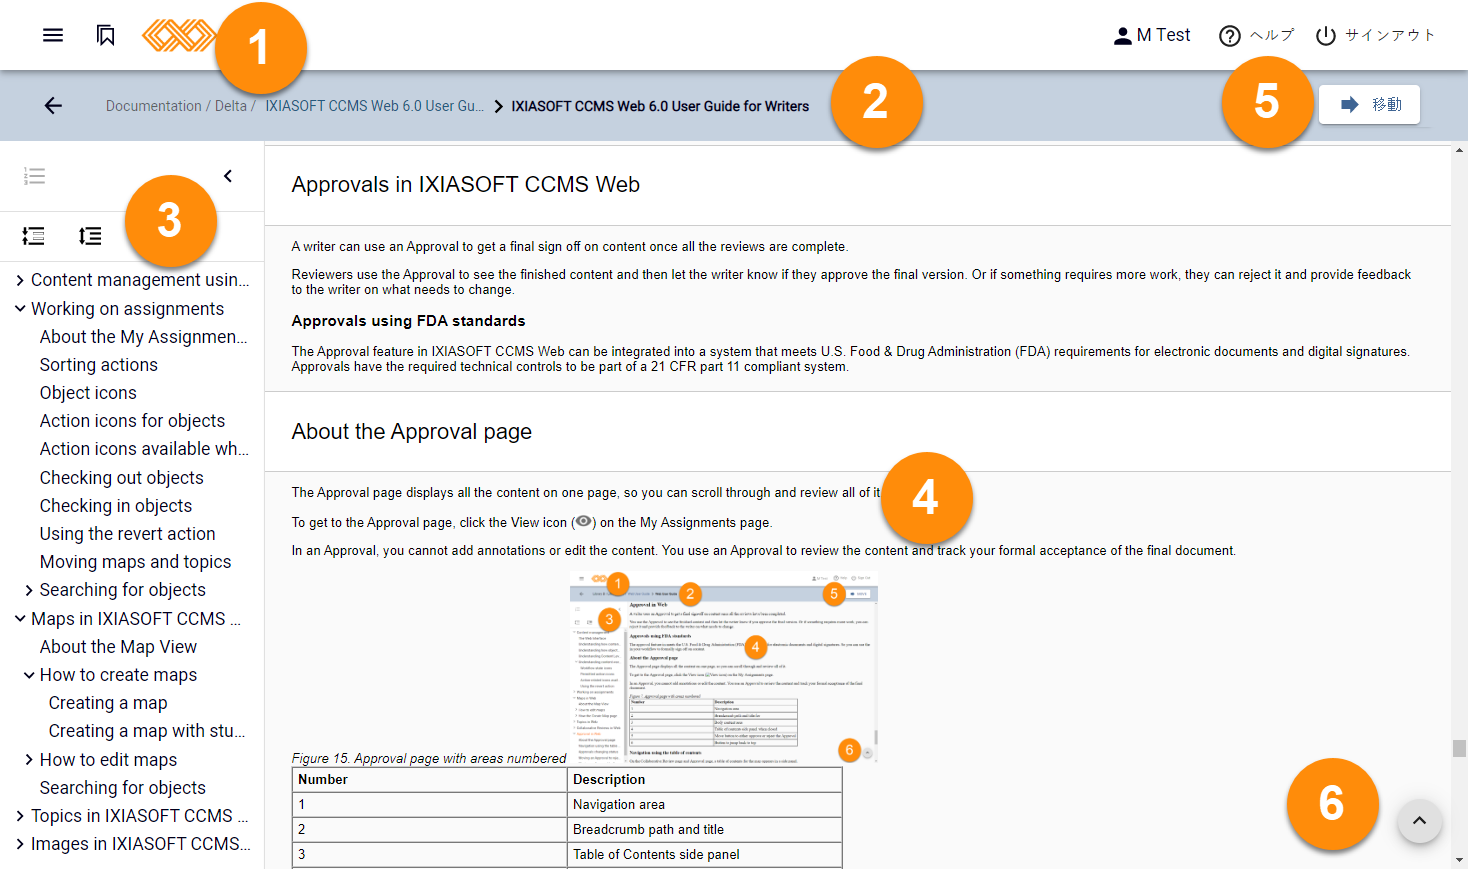Click サインアウト to sign out
Viewport: 1468px width, 869px height.
coord(1375,35)
